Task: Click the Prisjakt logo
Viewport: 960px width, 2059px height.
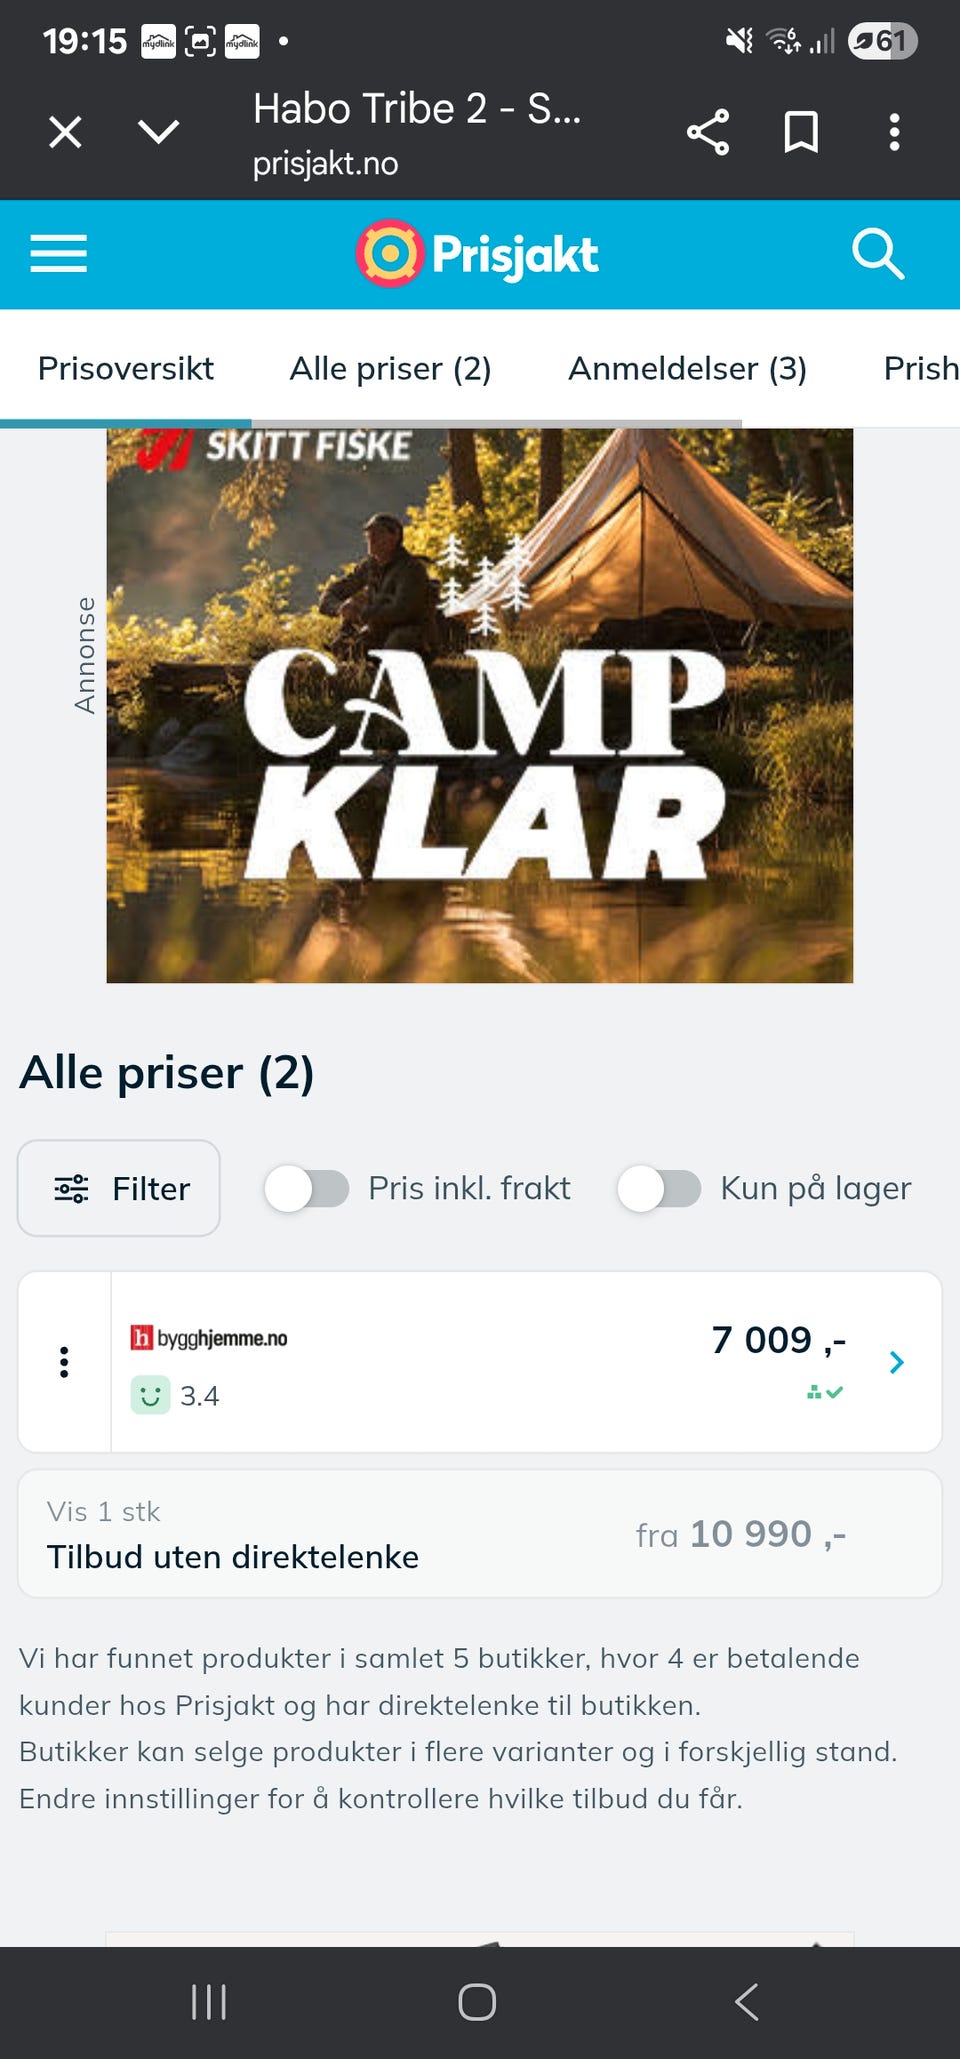Action: pyautogui.click(x=477, y=254)
